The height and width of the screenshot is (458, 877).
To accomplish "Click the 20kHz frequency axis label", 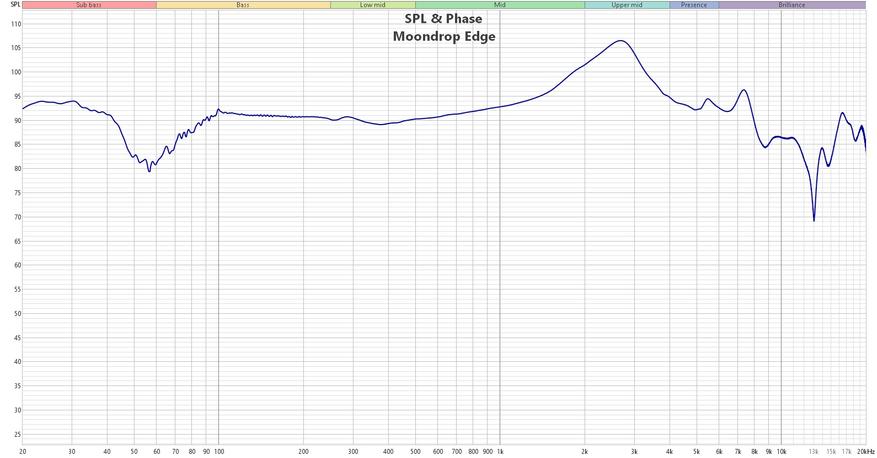I will [x=866, y=452].
